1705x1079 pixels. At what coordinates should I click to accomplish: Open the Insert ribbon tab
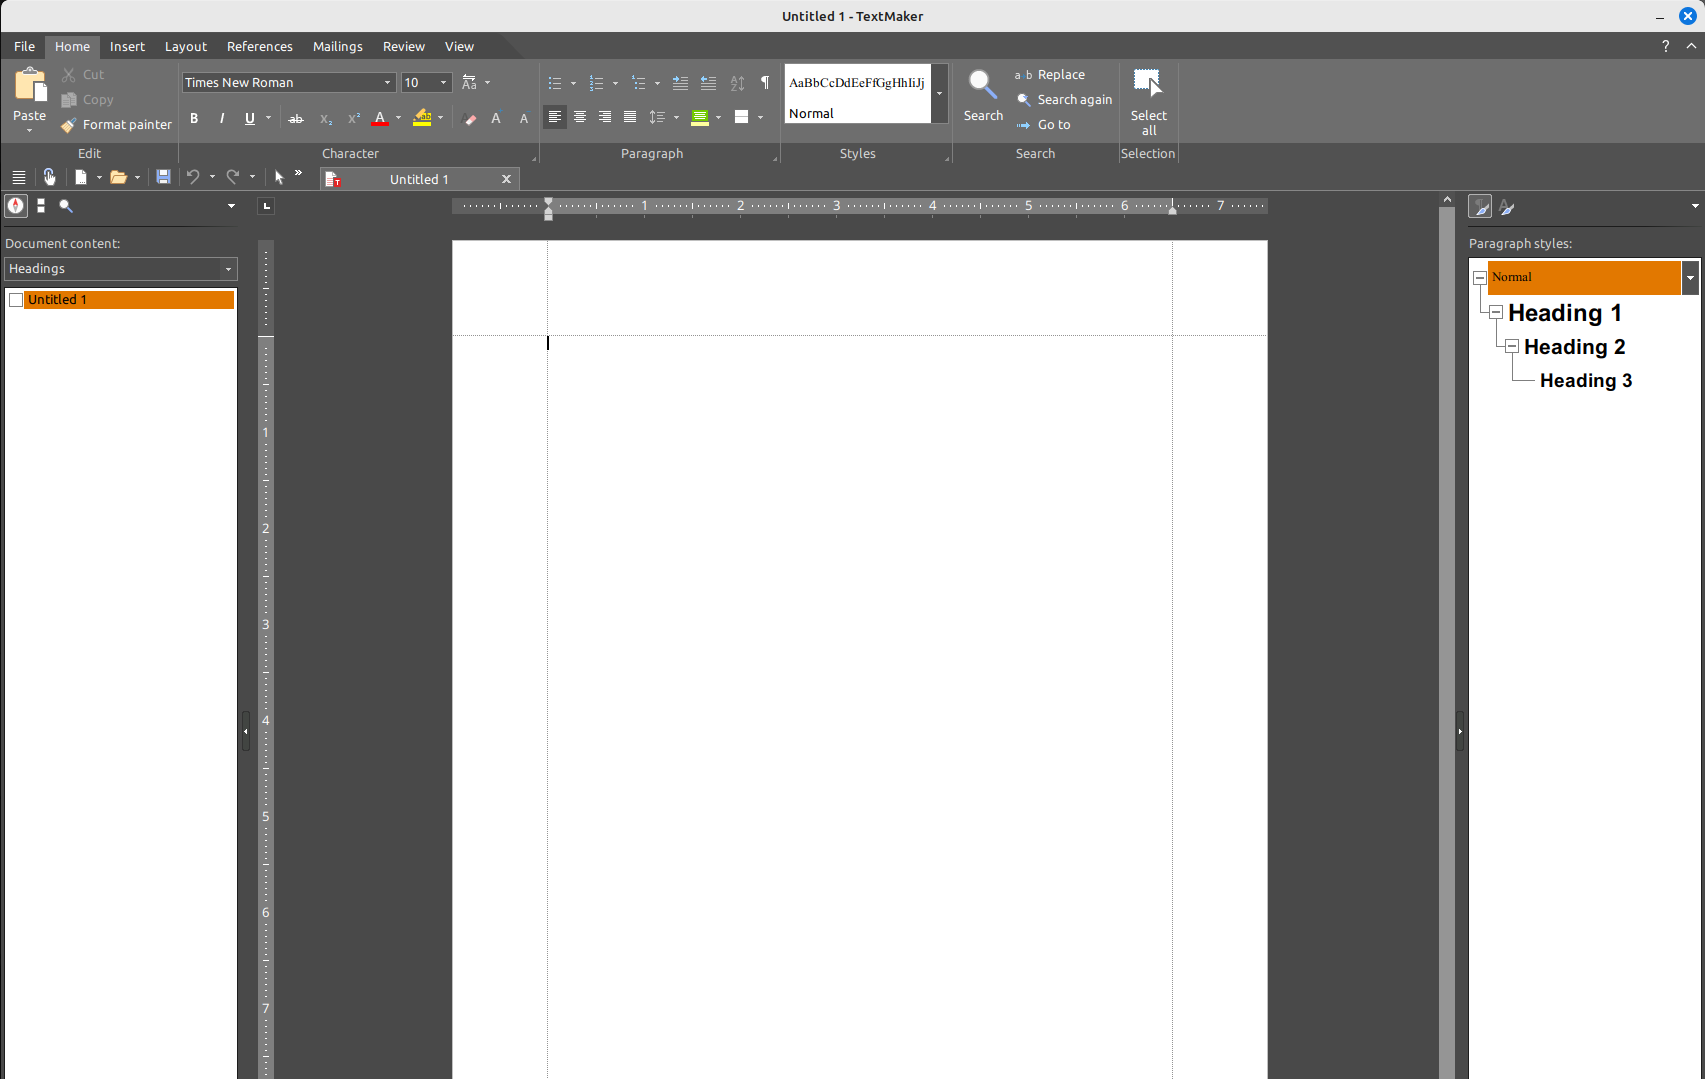(127, 47)
